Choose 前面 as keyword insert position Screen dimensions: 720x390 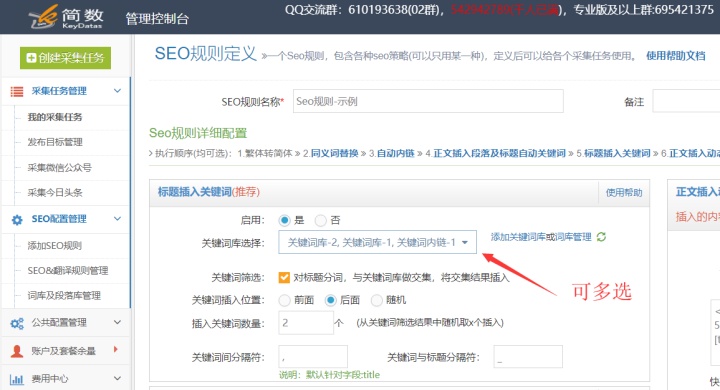coord(285,300)
